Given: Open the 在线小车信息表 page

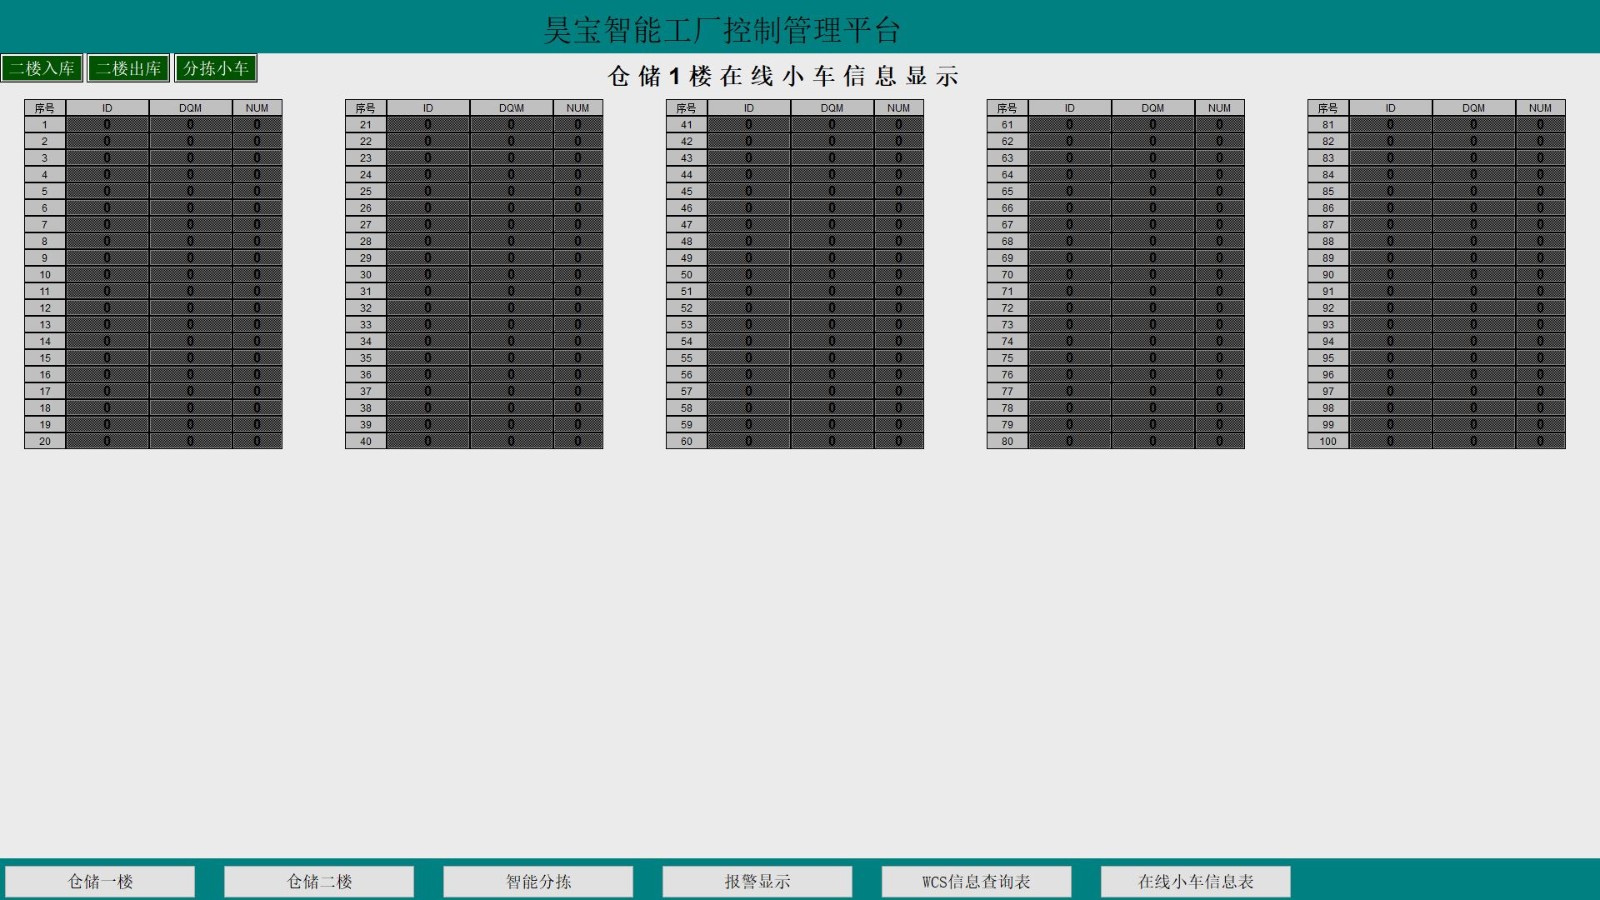Looking at the screenshot, I should point(1195,881).
